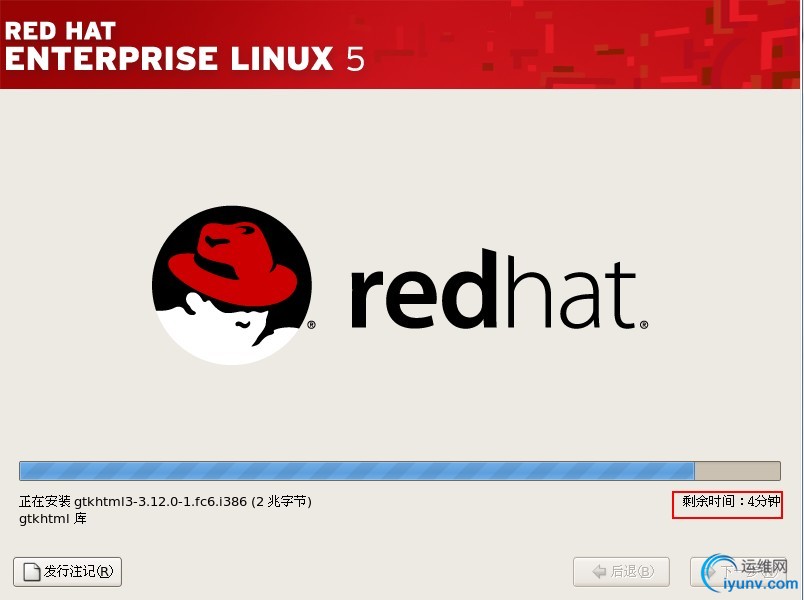Click the RED HAT text in the banner
Screen dimensions: 804x600
coord(60,31)
